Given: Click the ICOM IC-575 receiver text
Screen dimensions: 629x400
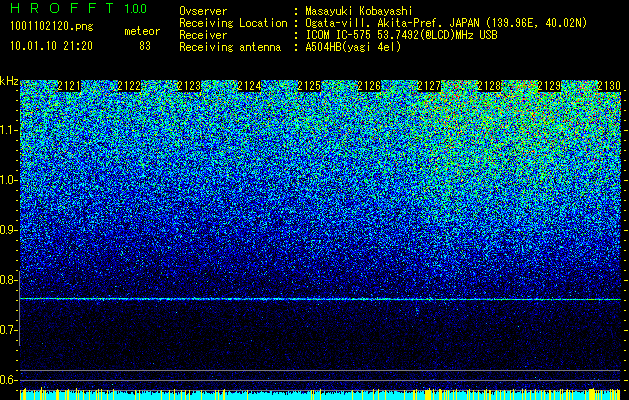Looking at the screenshot, I should [x=401, y=35].
